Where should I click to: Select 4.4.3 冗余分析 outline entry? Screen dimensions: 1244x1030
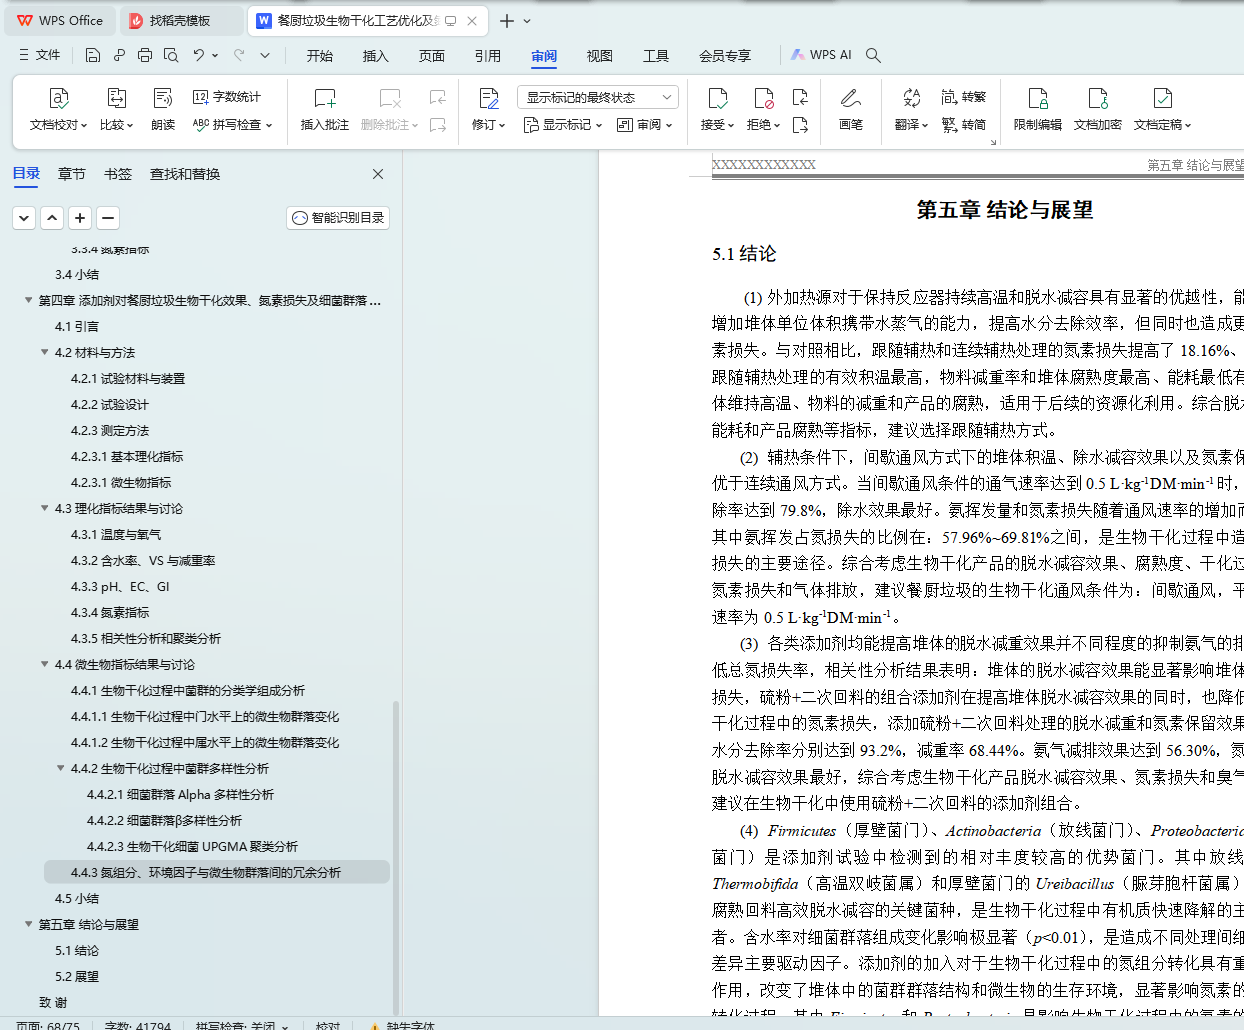216,872
